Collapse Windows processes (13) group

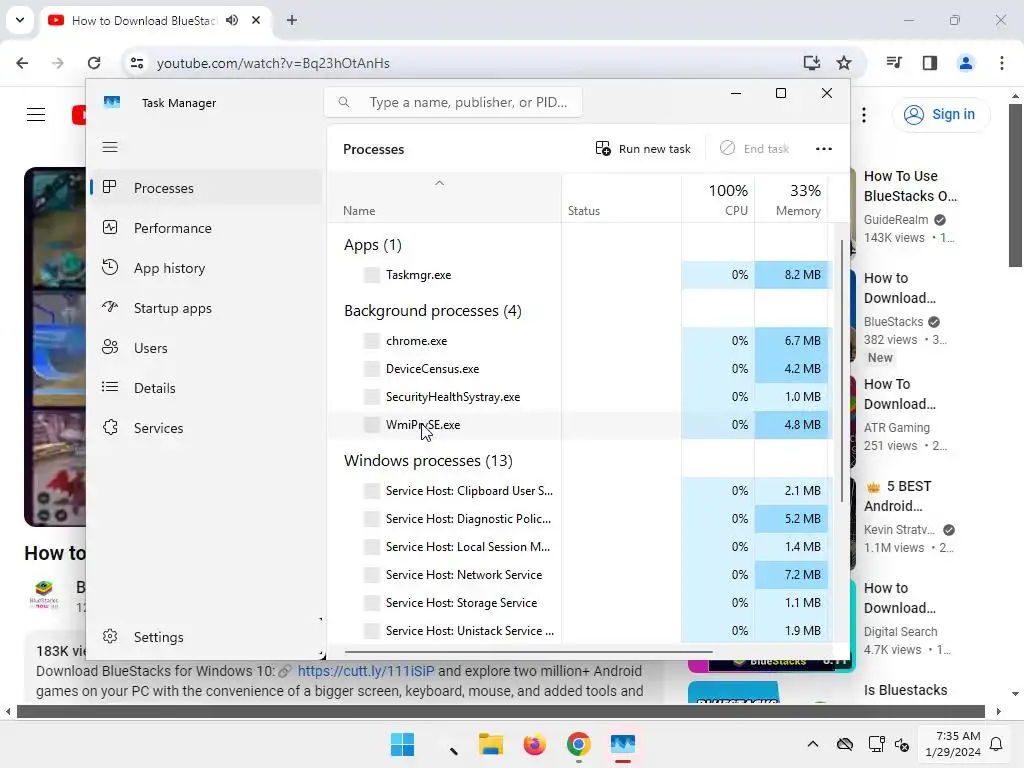point(428,461)
